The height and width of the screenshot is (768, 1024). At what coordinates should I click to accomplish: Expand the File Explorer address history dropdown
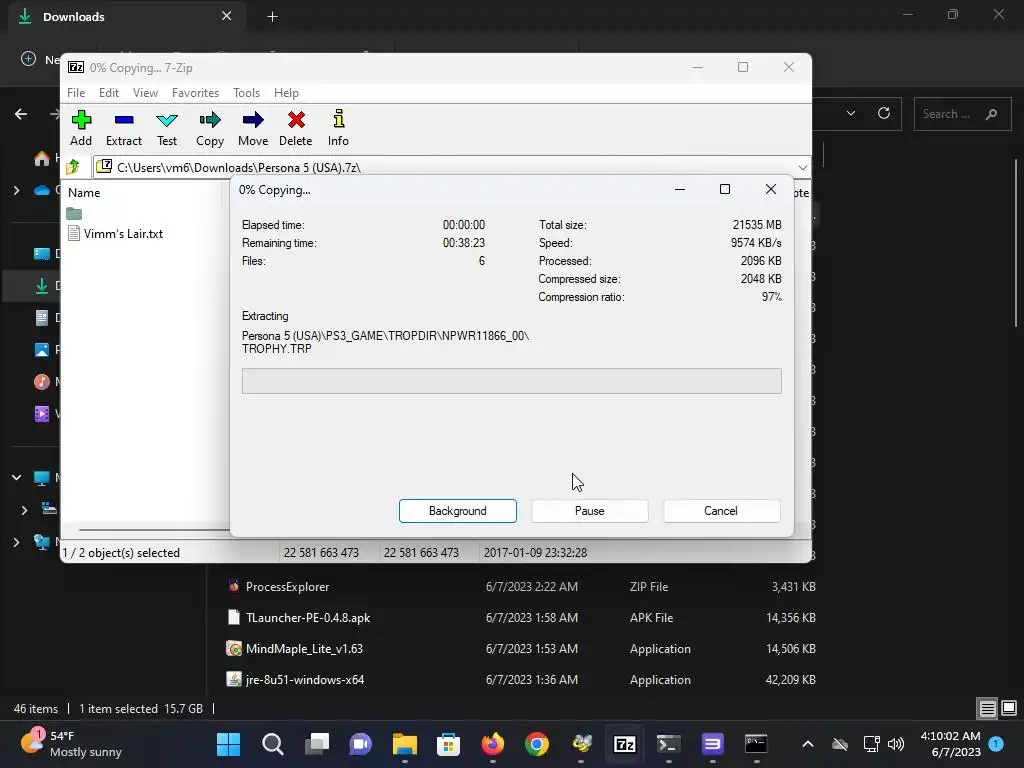pos(850,113)
